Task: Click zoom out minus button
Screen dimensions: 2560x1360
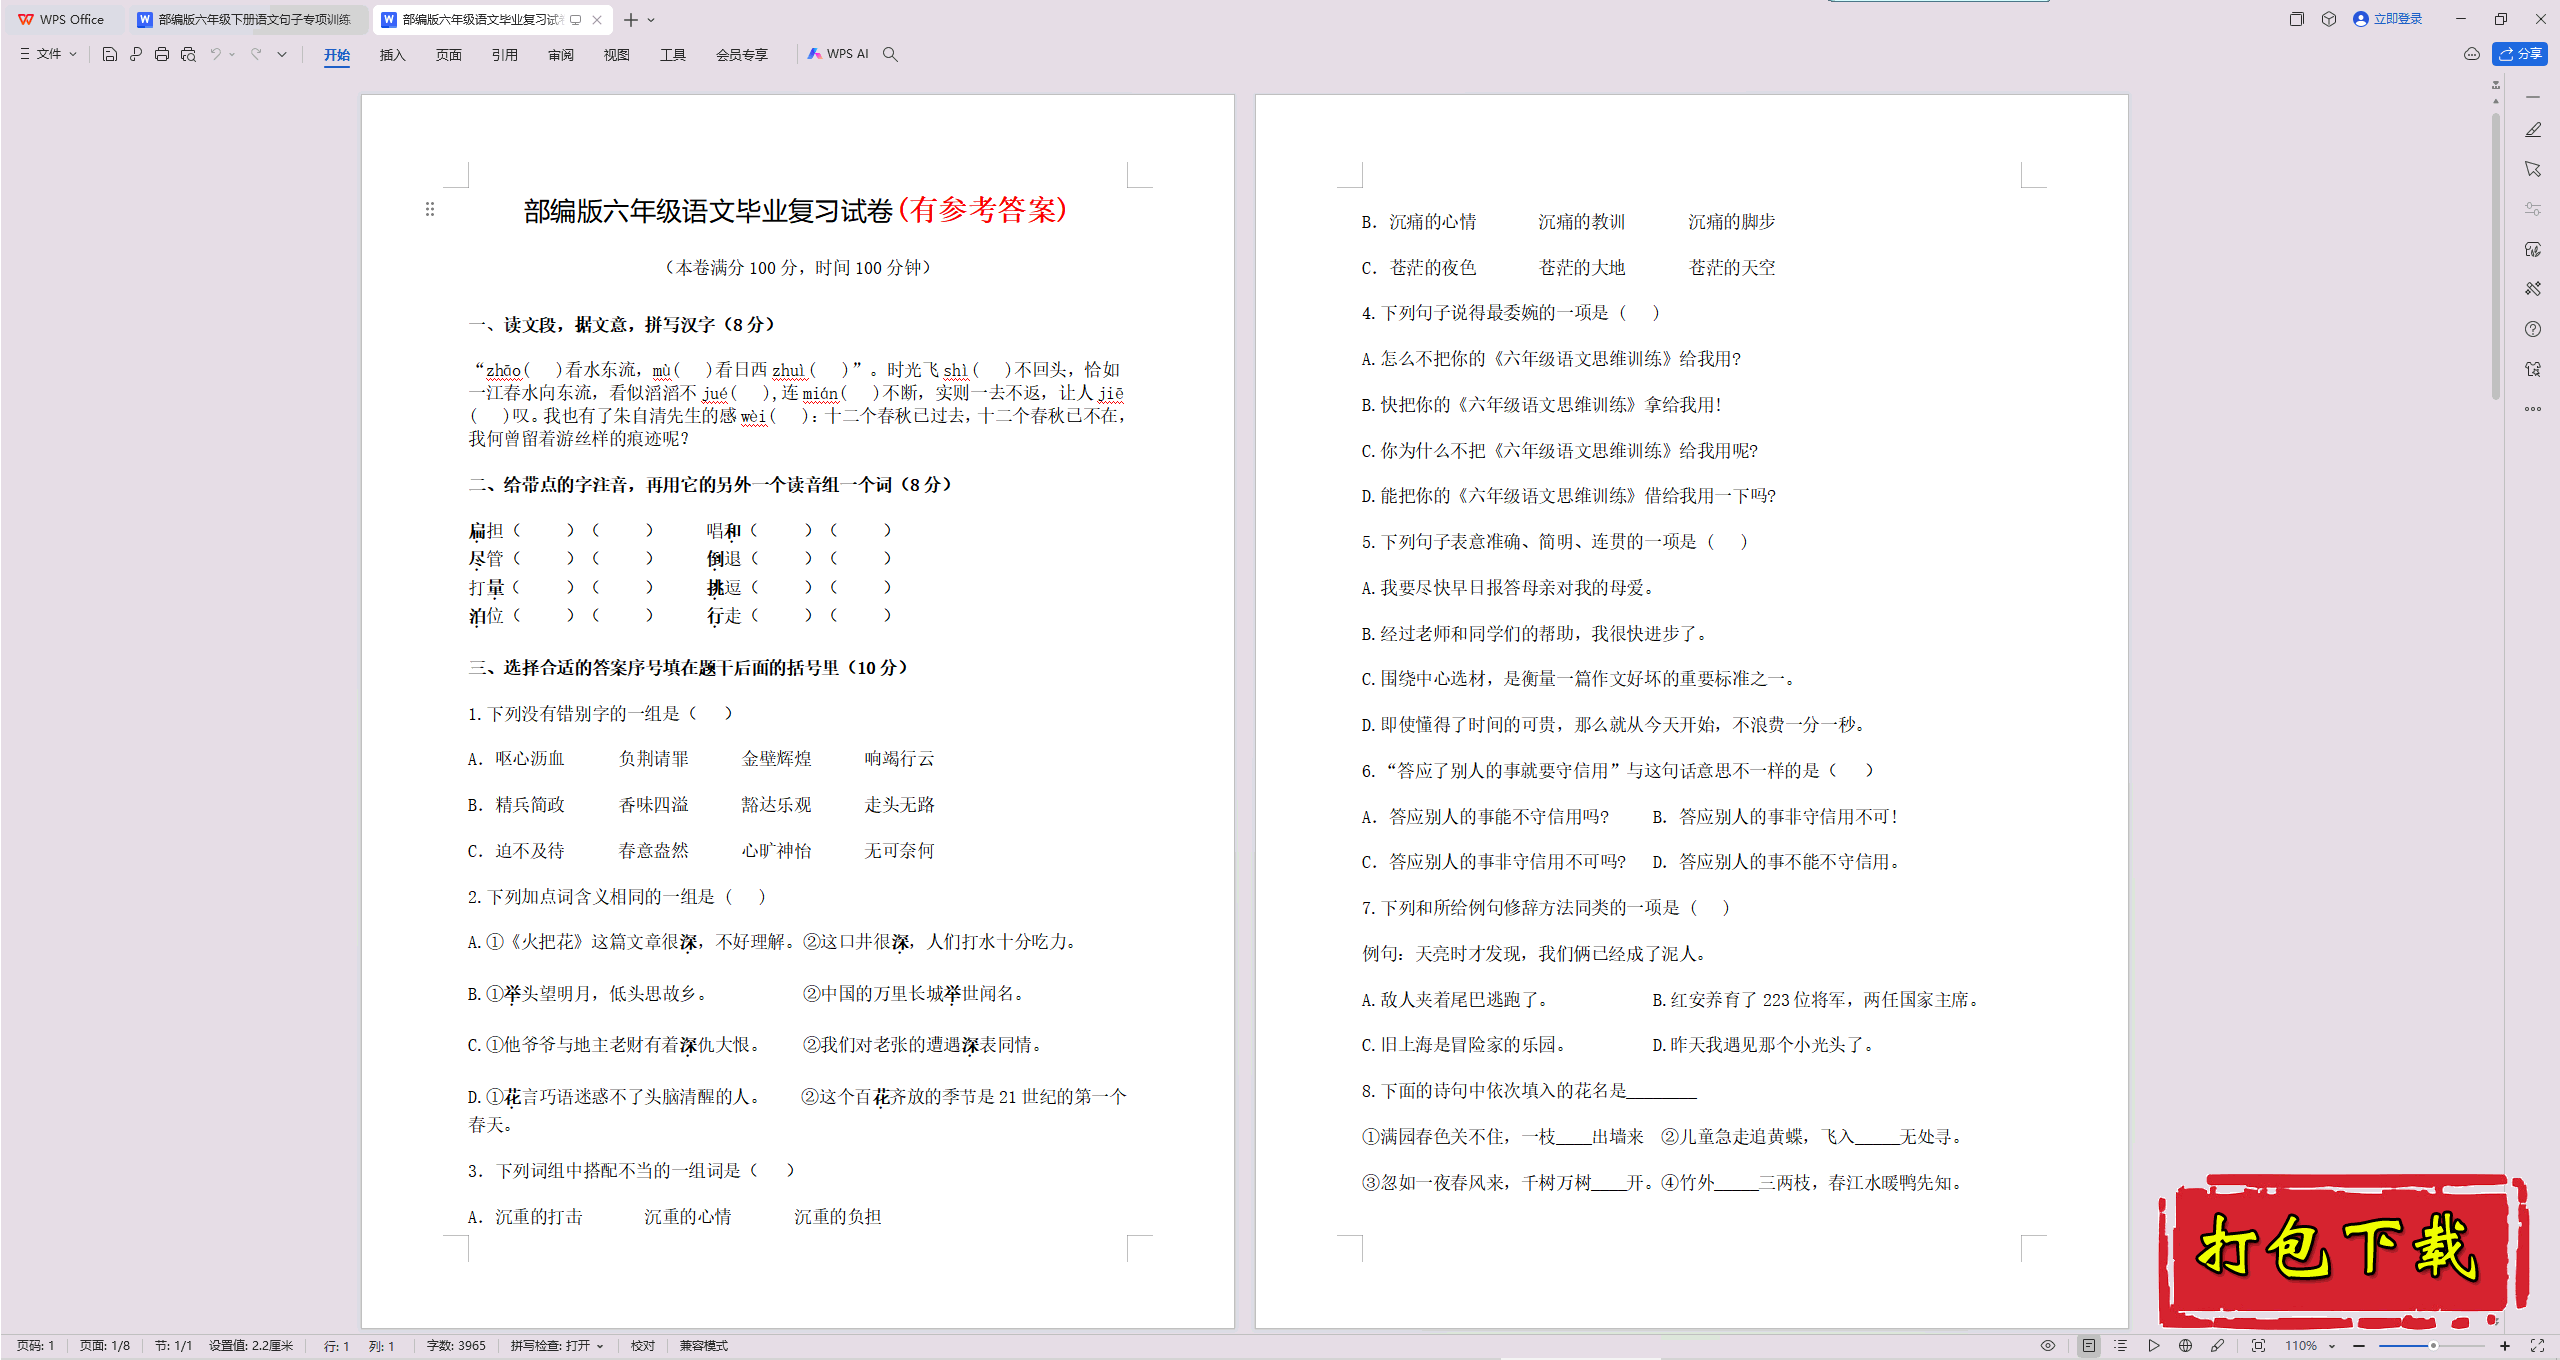Action: (x=2360, y=1346)
